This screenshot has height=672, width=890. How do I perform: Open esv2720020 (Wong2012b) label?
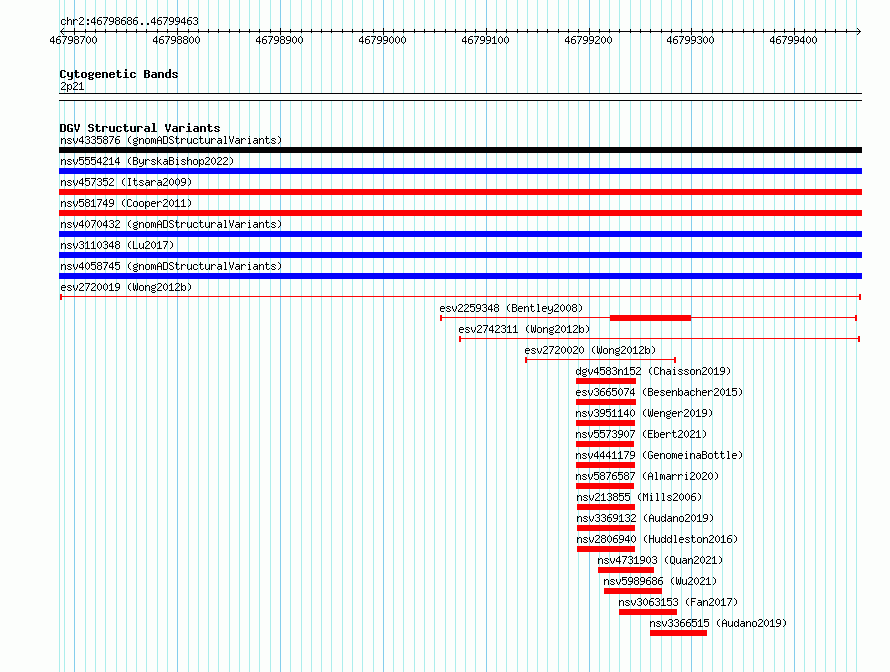point(590,350)
